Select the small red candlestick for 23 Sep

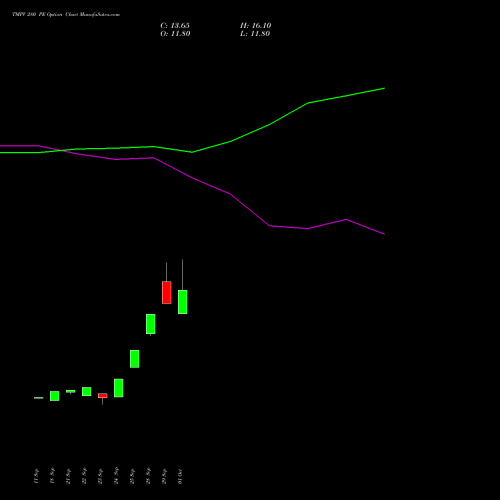click(x=103, y=395)
